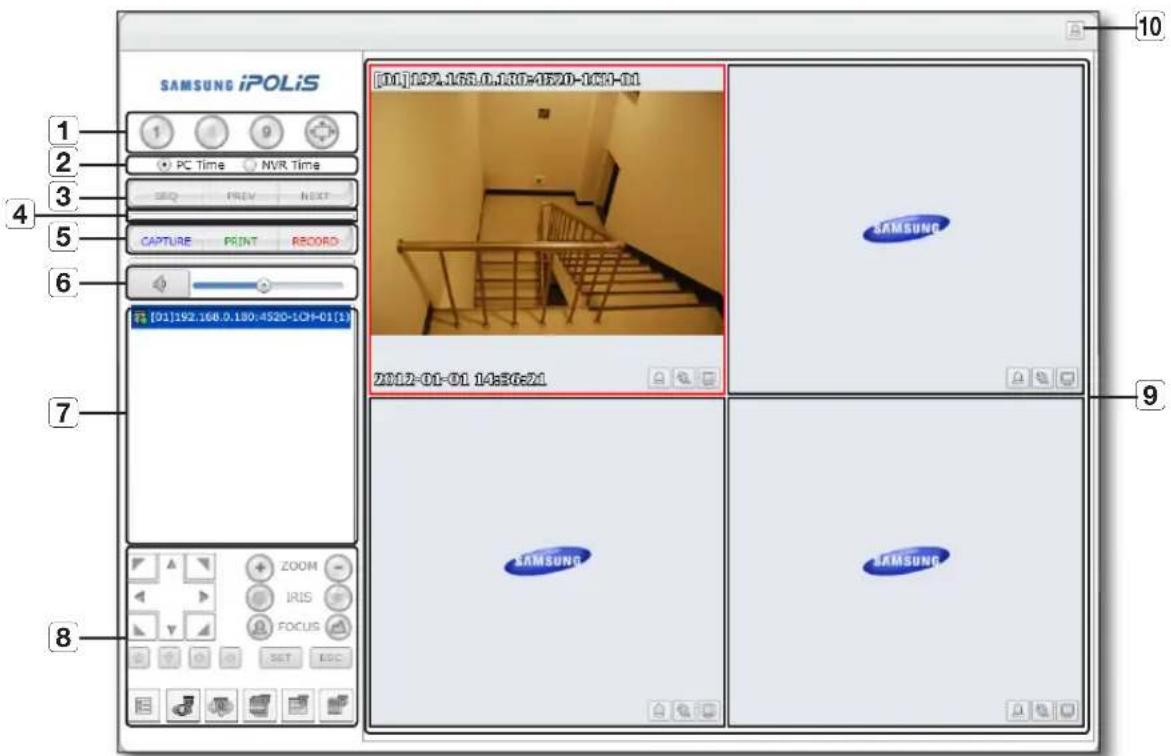Pan the camera left with the left arrow

140,597
